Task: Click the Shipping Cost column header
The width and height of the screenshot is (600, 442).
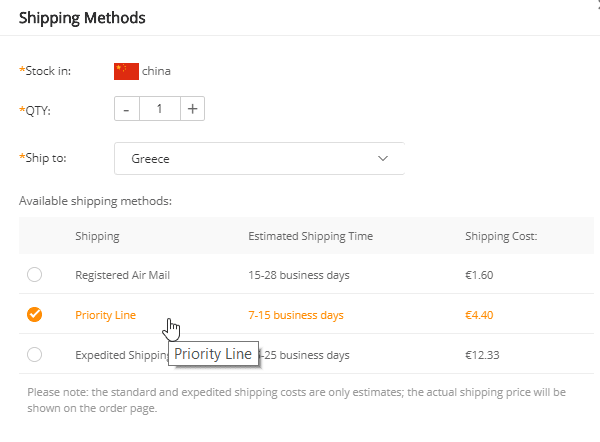Action: (x=501, y=236)
